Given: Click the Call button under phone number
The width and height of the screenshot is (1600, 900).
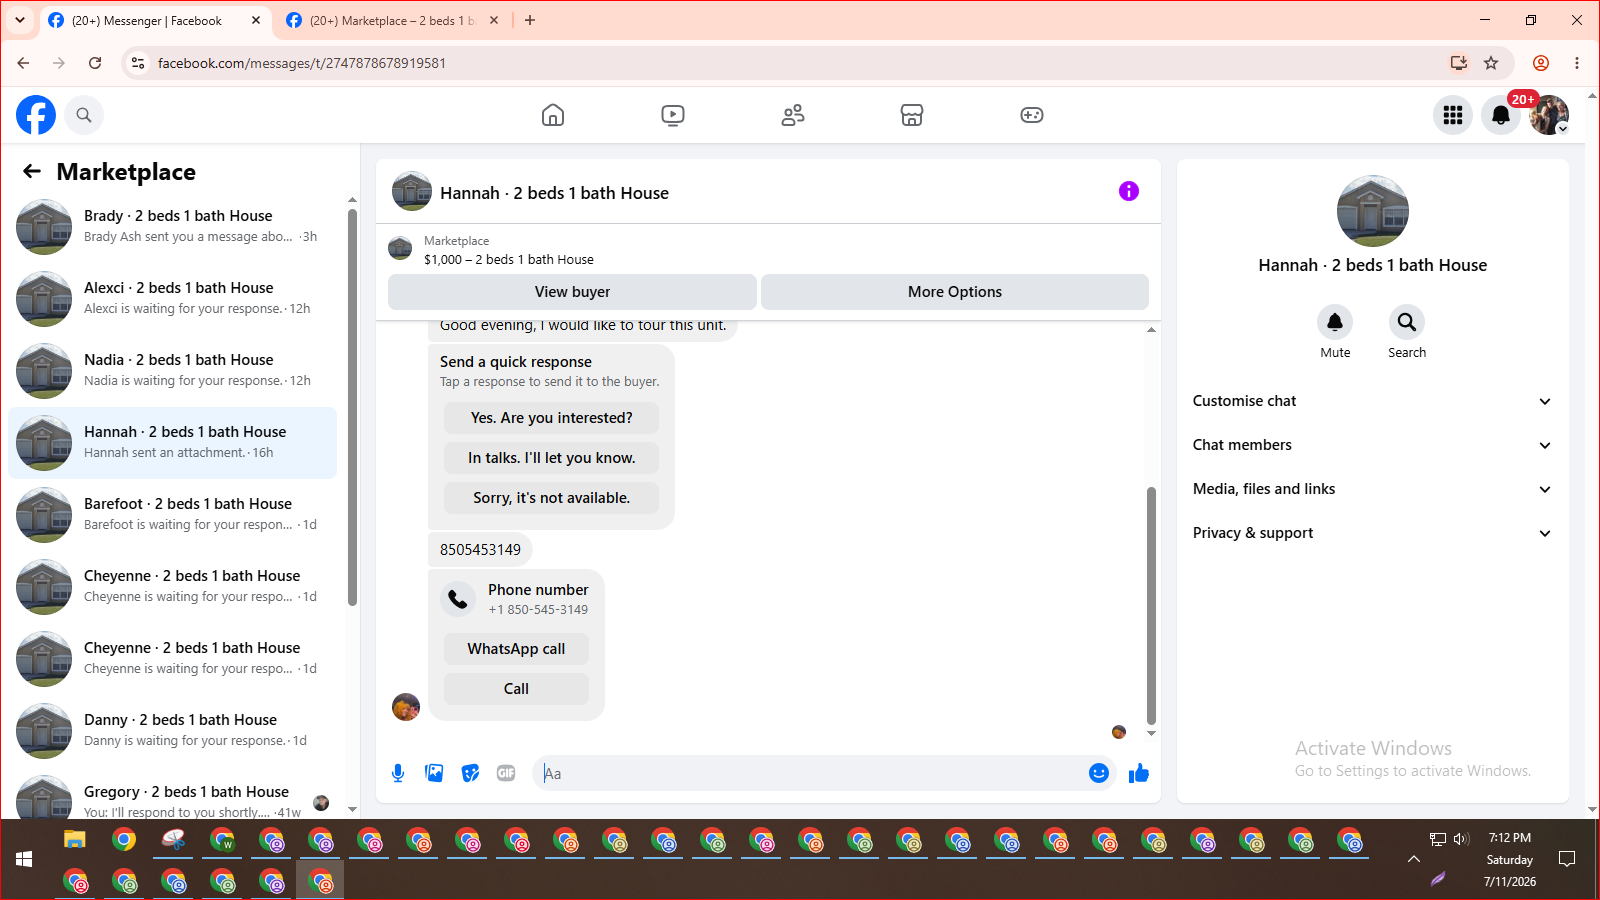Looking at the screenshot, I should pyautogui.click(x=516, y=689).
